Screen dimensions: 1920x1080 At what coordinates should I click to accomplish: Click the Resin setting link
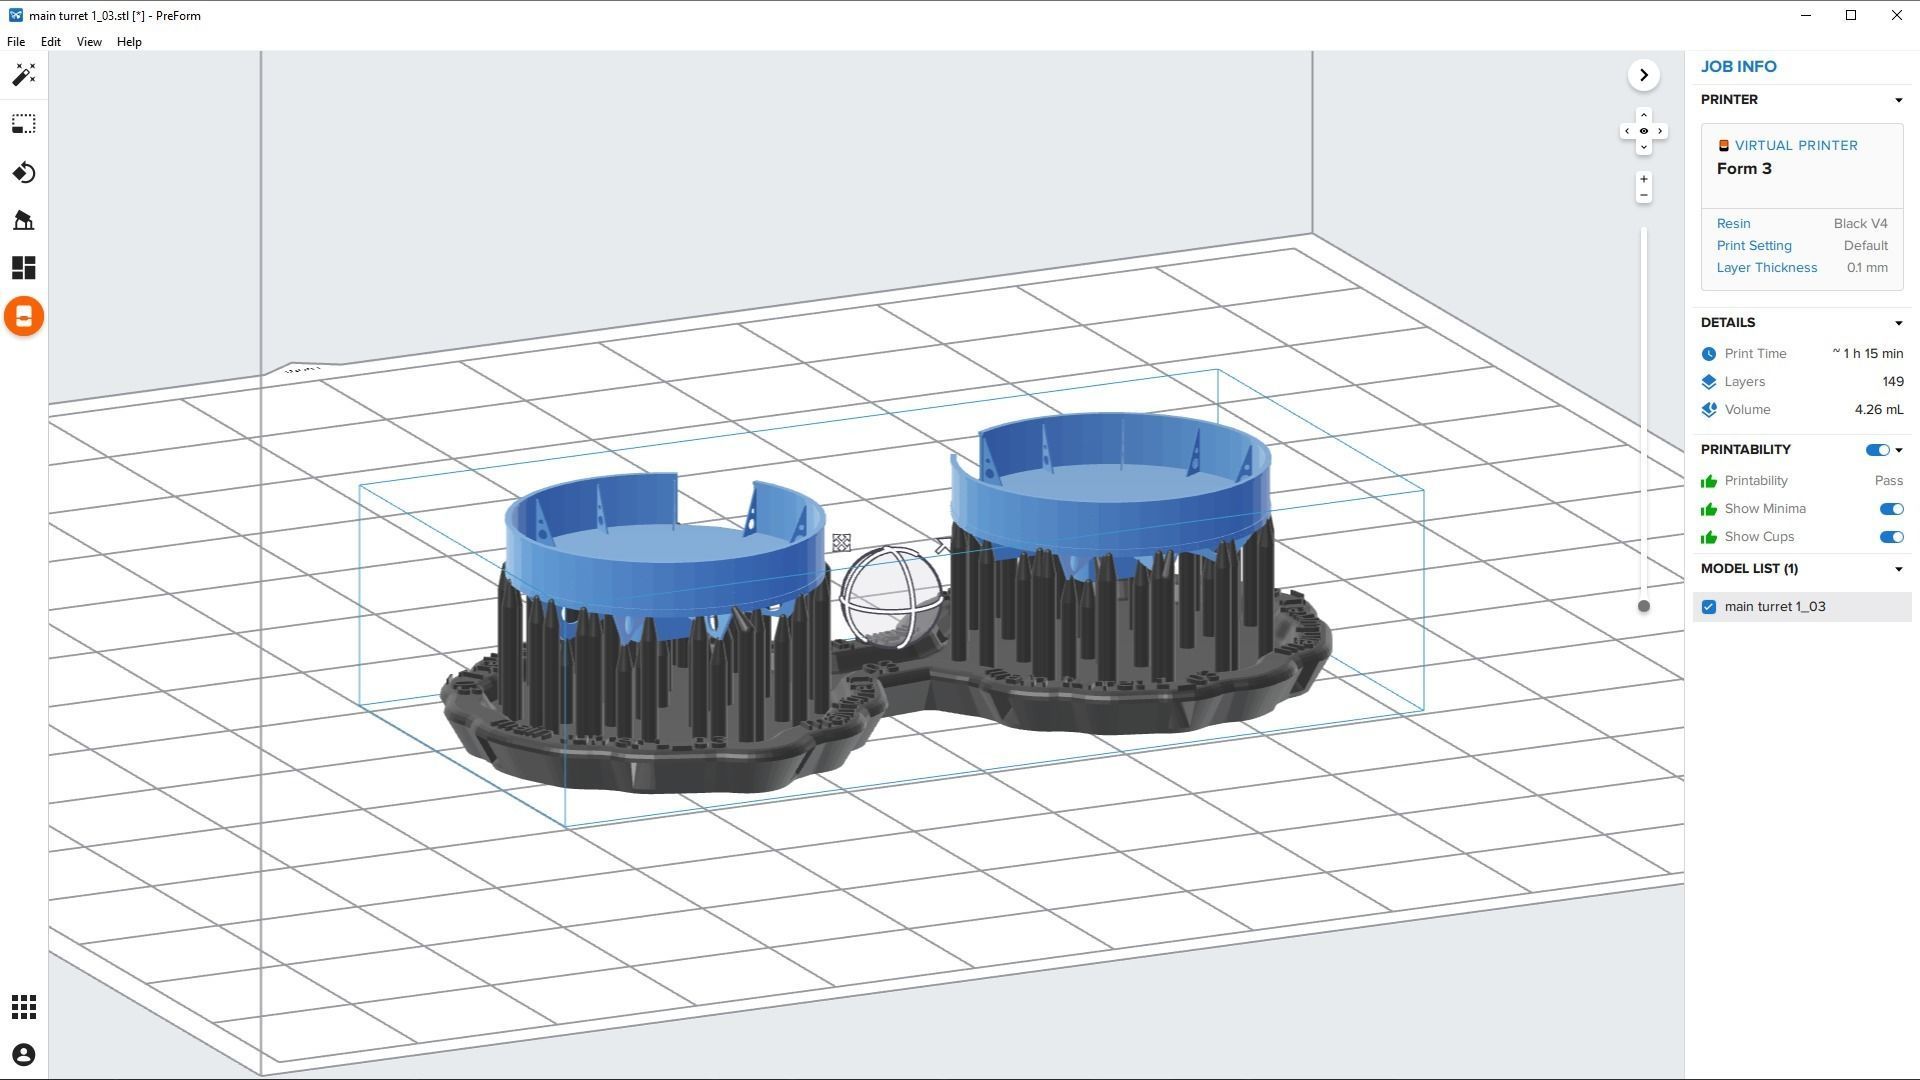pyautogui.click(x=1733, y=224)
